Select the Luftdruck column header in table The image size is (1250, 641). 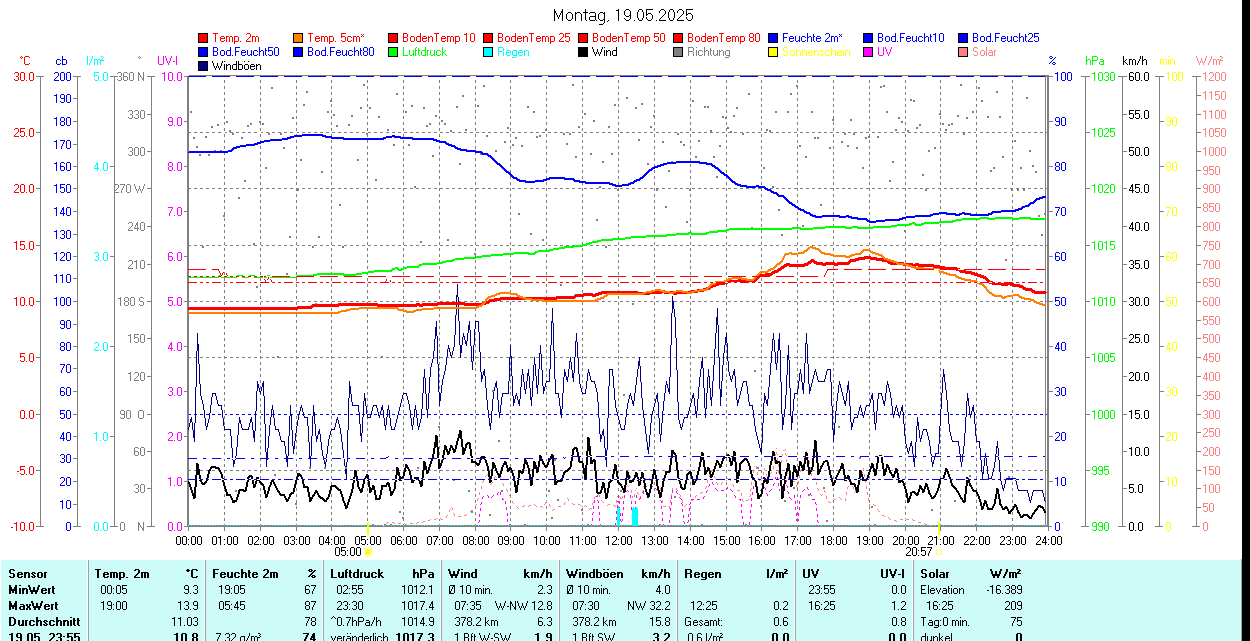tap(357, 574)
